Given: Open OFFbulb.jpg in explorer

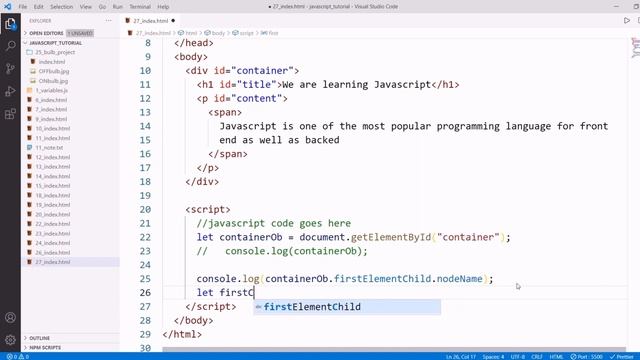Looking at the screenshot, I should (x=54, y=71).
